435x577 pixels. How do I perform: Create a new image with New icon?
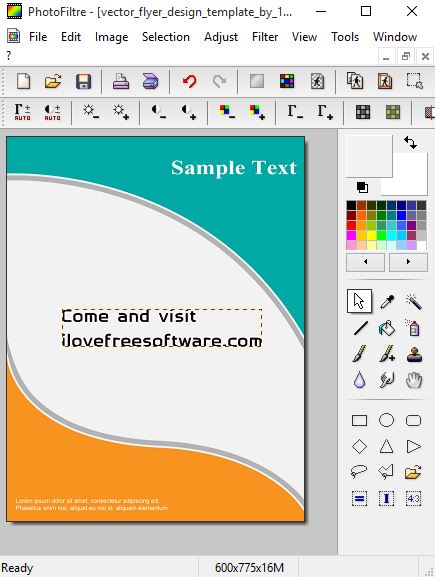[x=24, y=81]
